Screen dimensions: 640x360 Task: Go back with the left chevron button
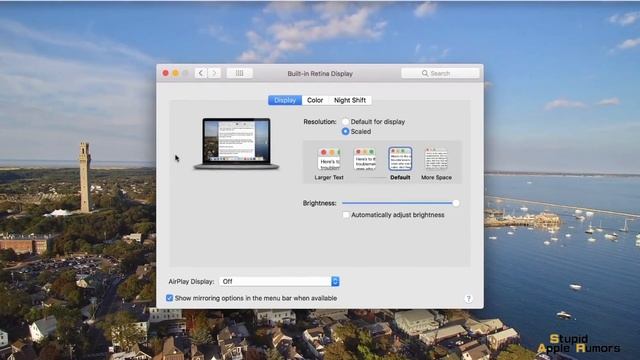(x=200, y=73)
